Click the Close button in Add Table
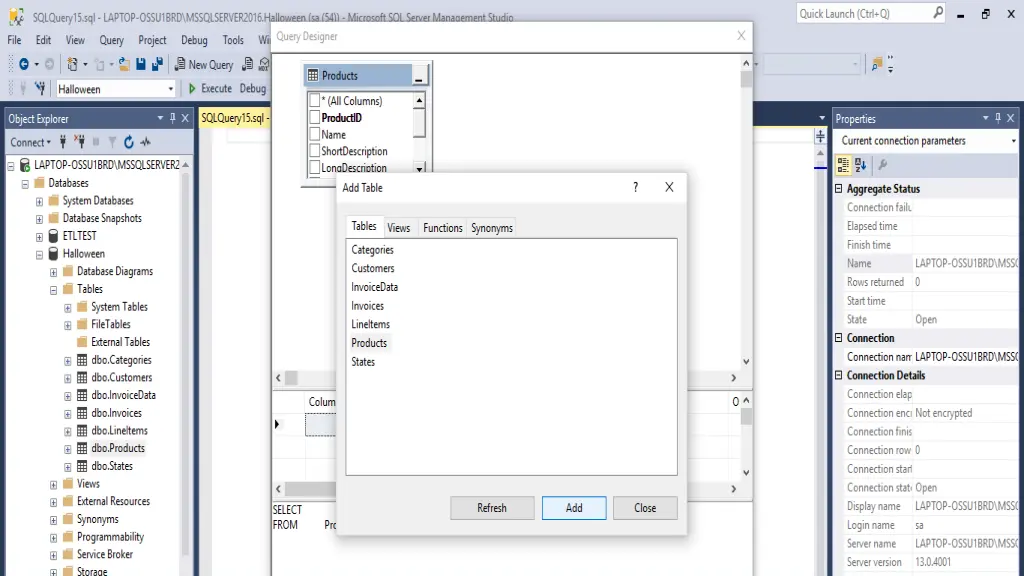The width and height of the screenshot is (1024, 576). pos(645,507)
